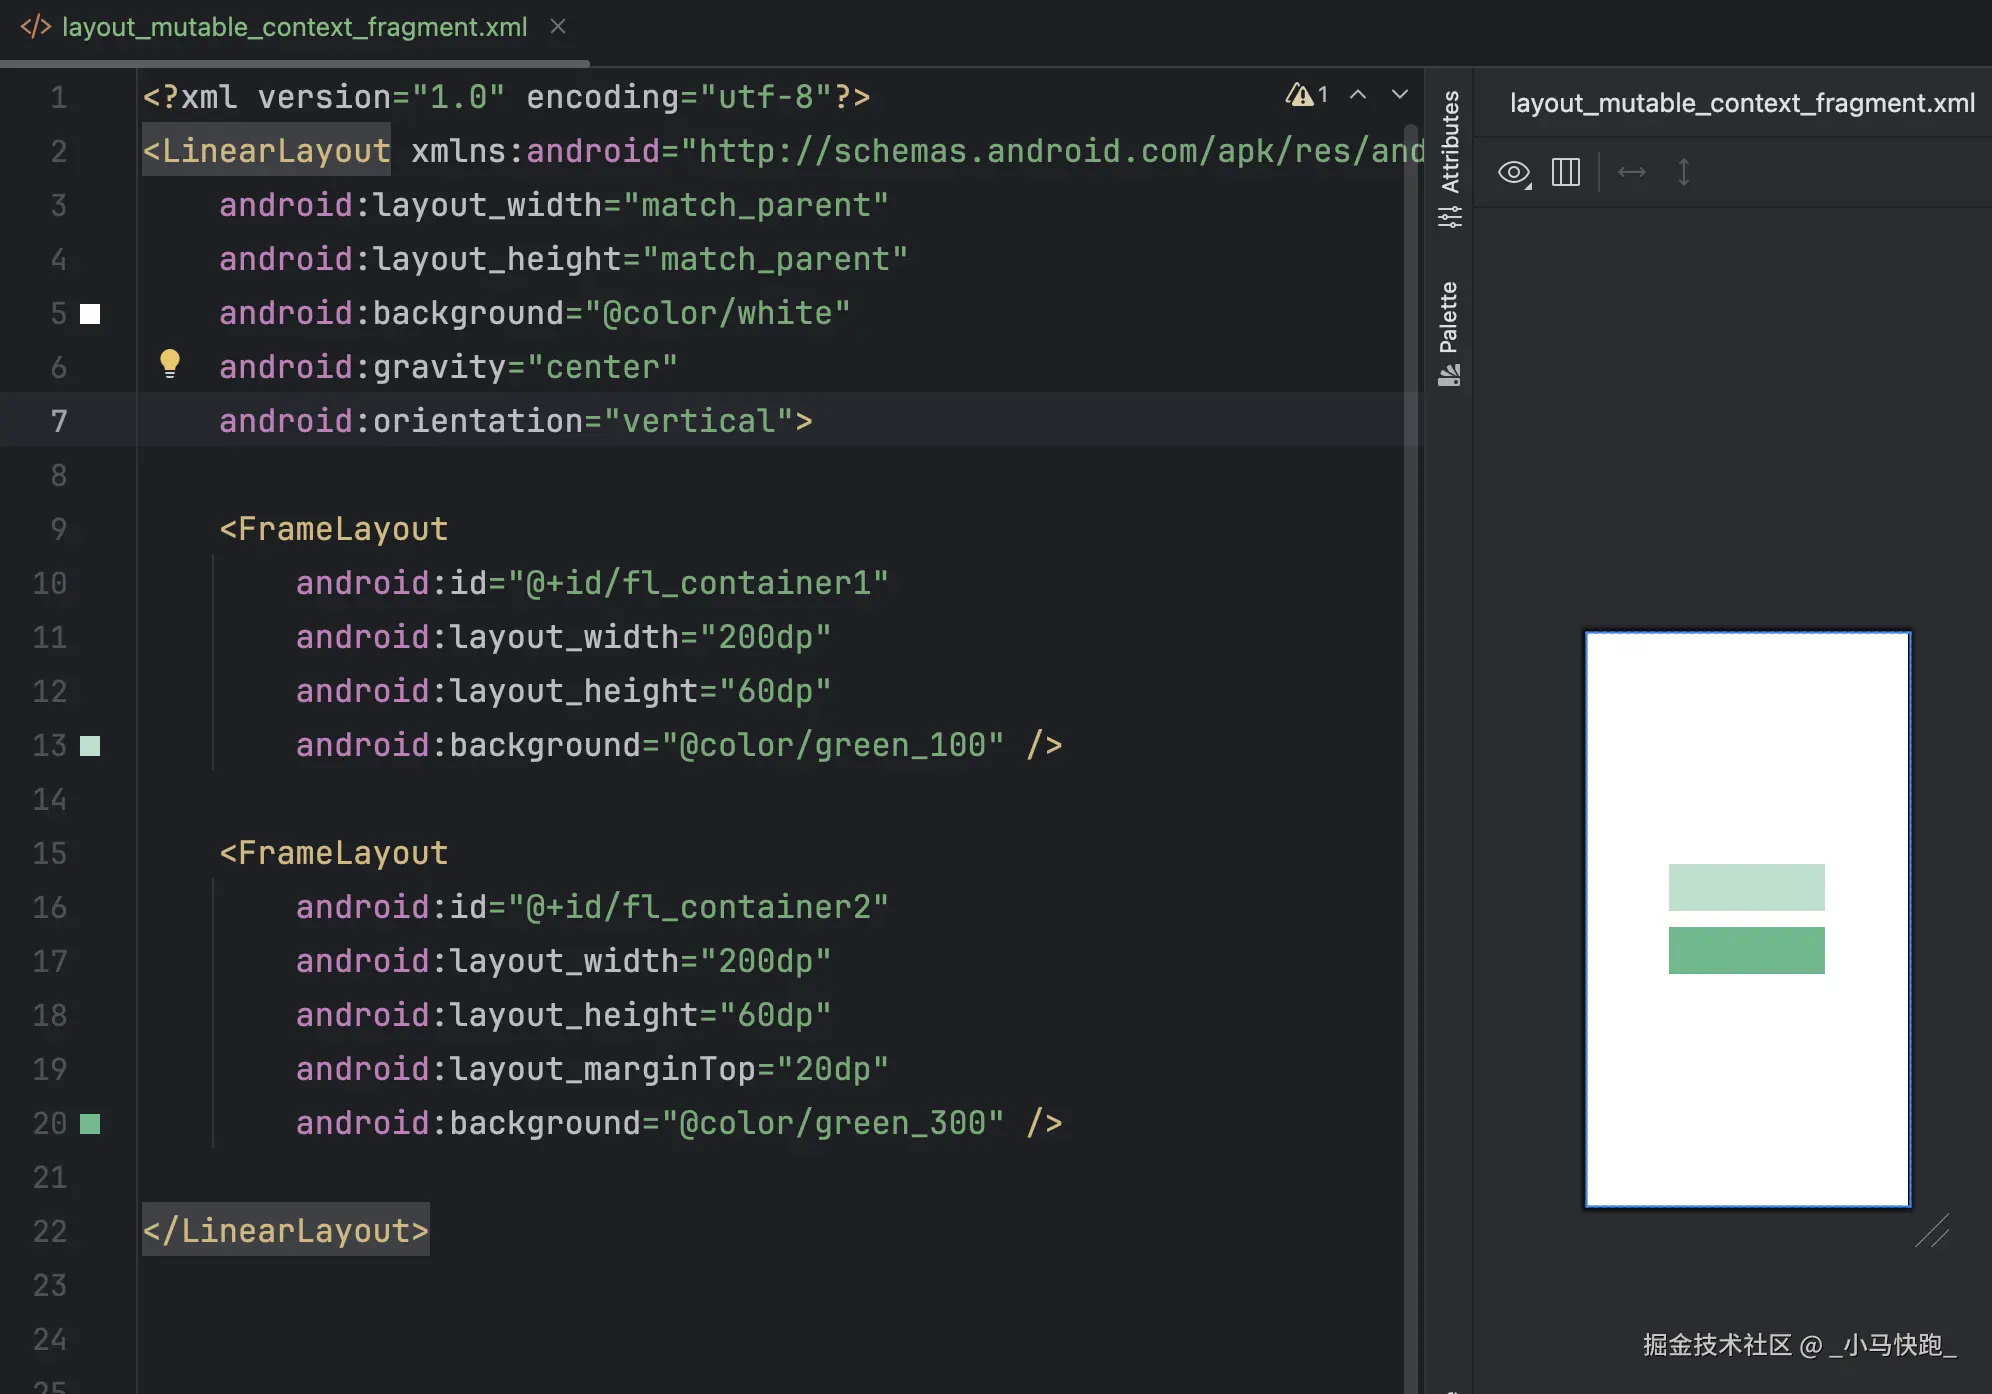The width and height of the screenshot is (1992, 1394).
Task: Click the @color/white background value
Action: (x=717, y=313)
